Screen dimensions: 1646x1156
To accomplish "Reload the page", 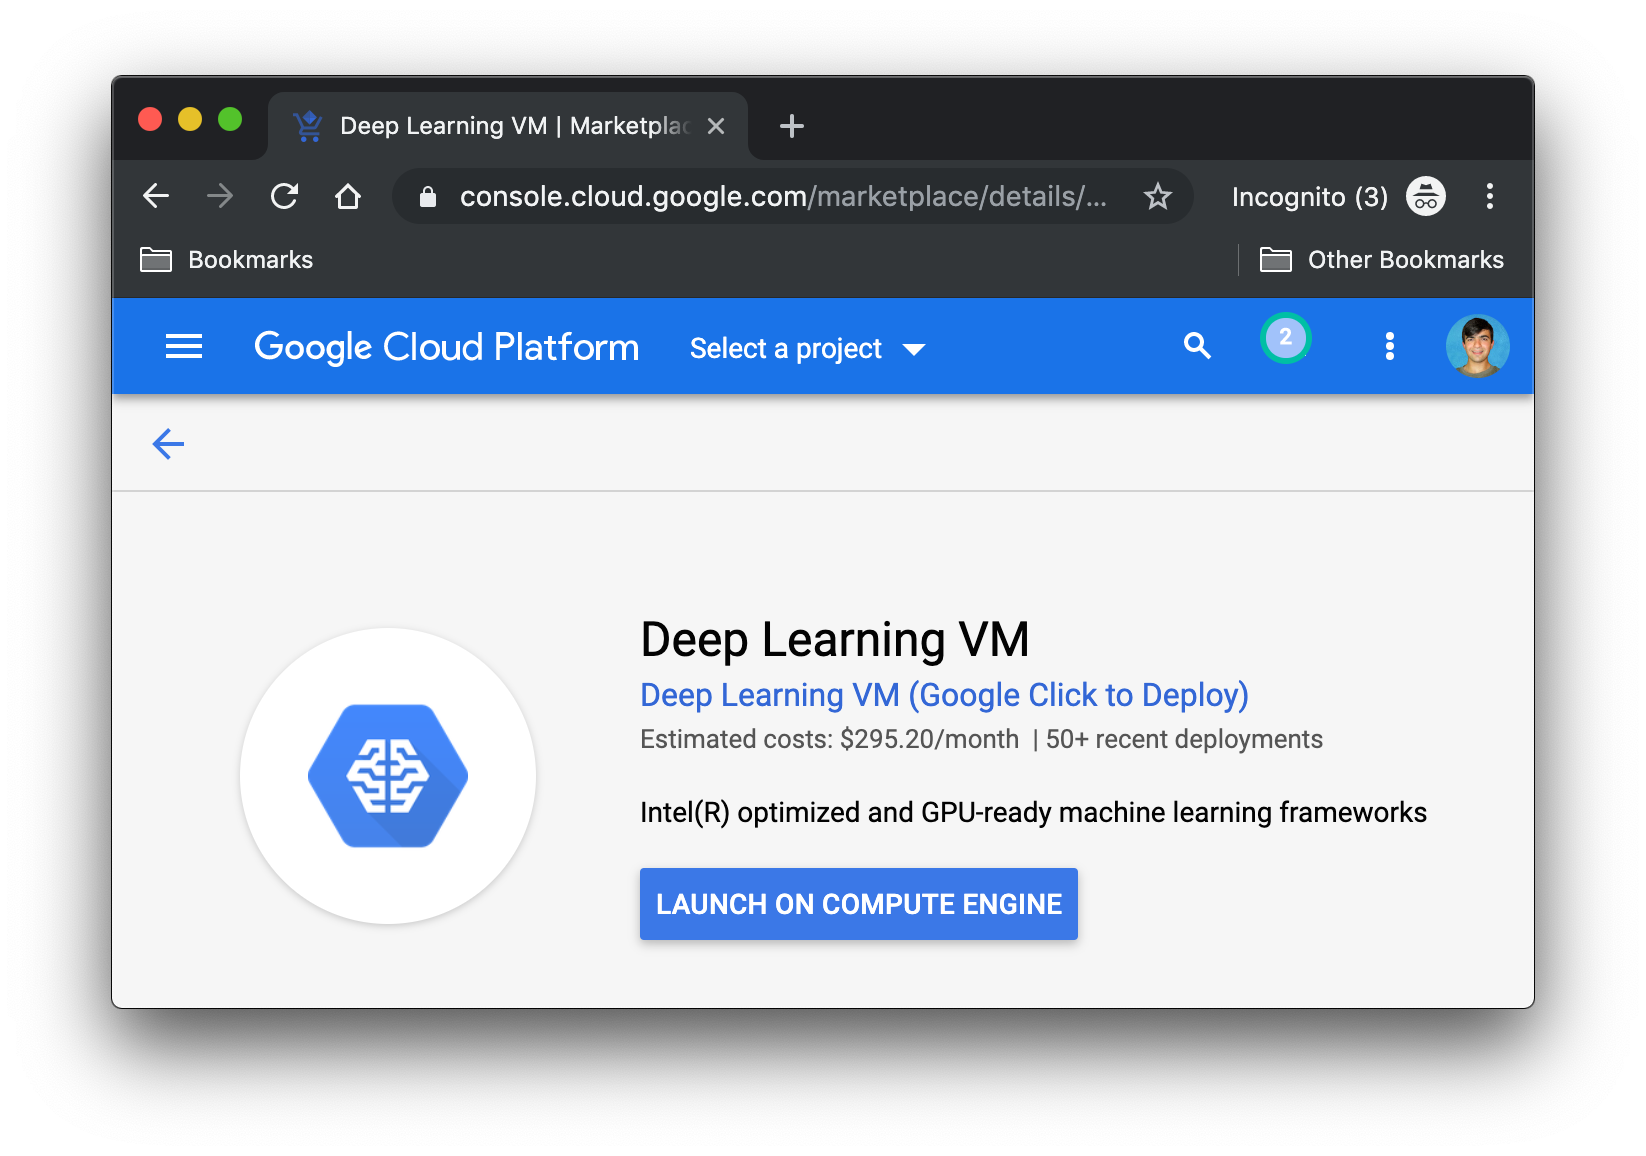I will [x=284, y=196].
